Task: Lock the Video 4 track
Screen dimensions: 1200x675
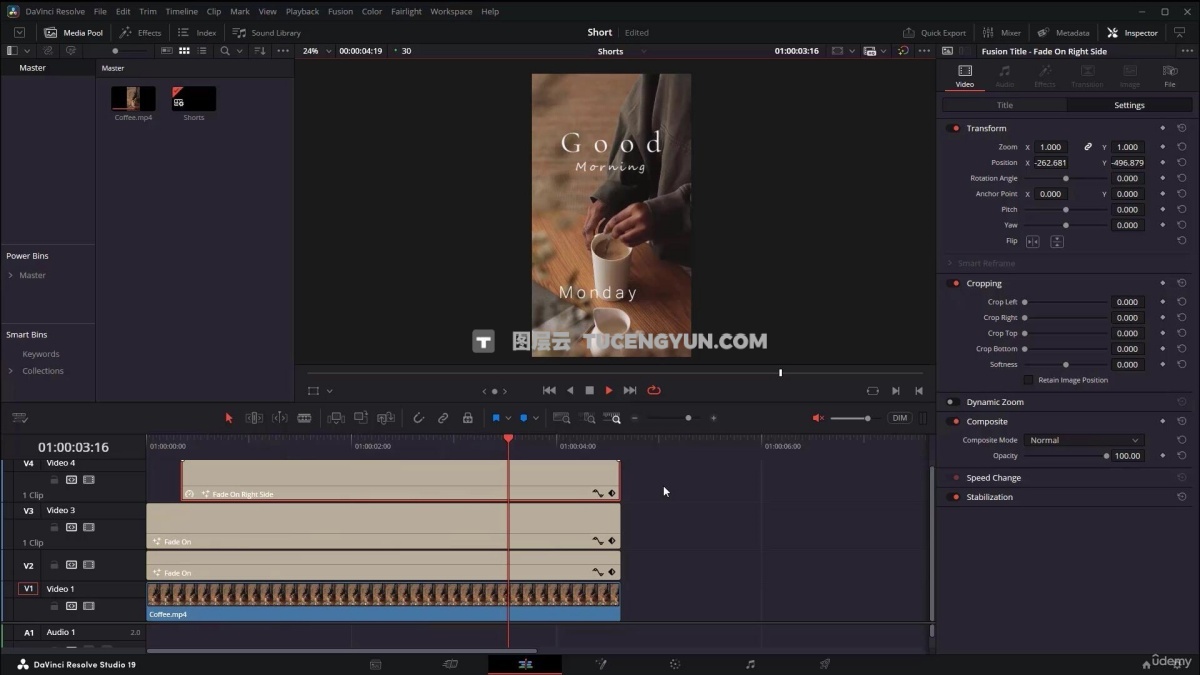Action: [x=54, y=480]
